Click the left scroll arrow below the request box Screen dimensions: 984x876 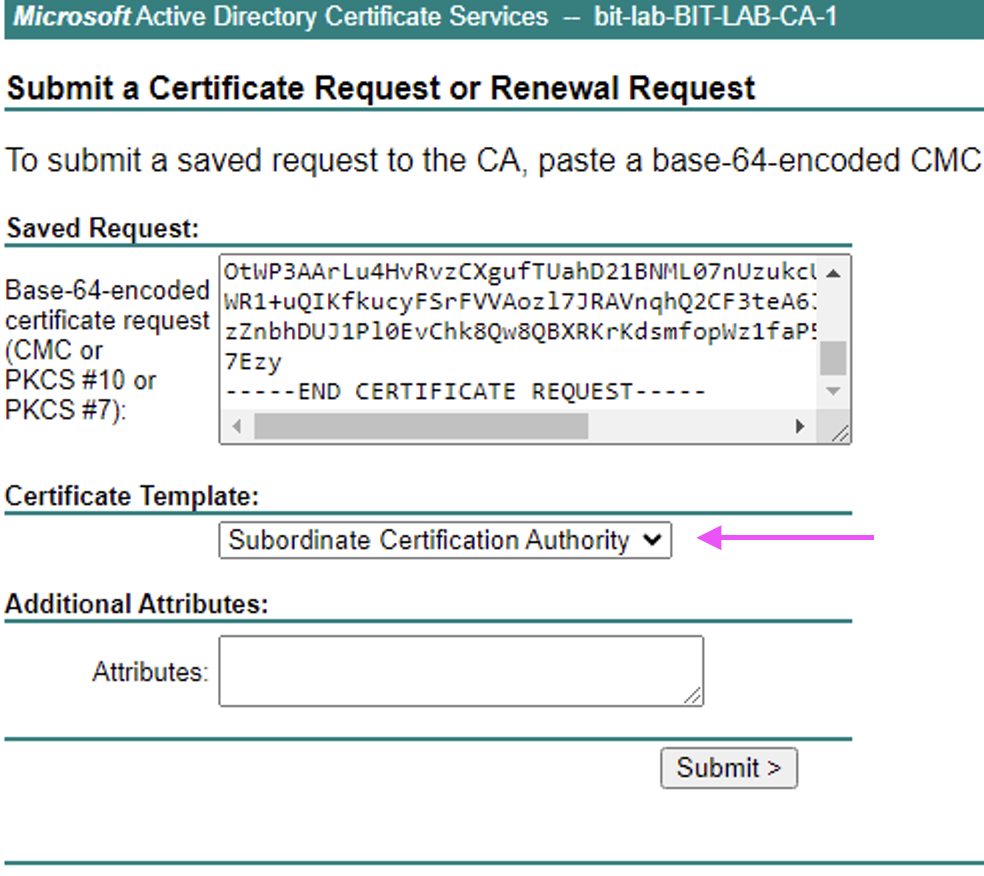[234, 426]
